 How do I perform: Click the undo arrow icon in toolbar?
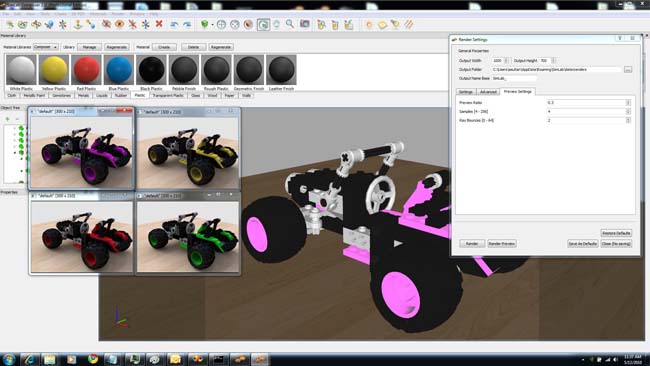tap(174, 24)
